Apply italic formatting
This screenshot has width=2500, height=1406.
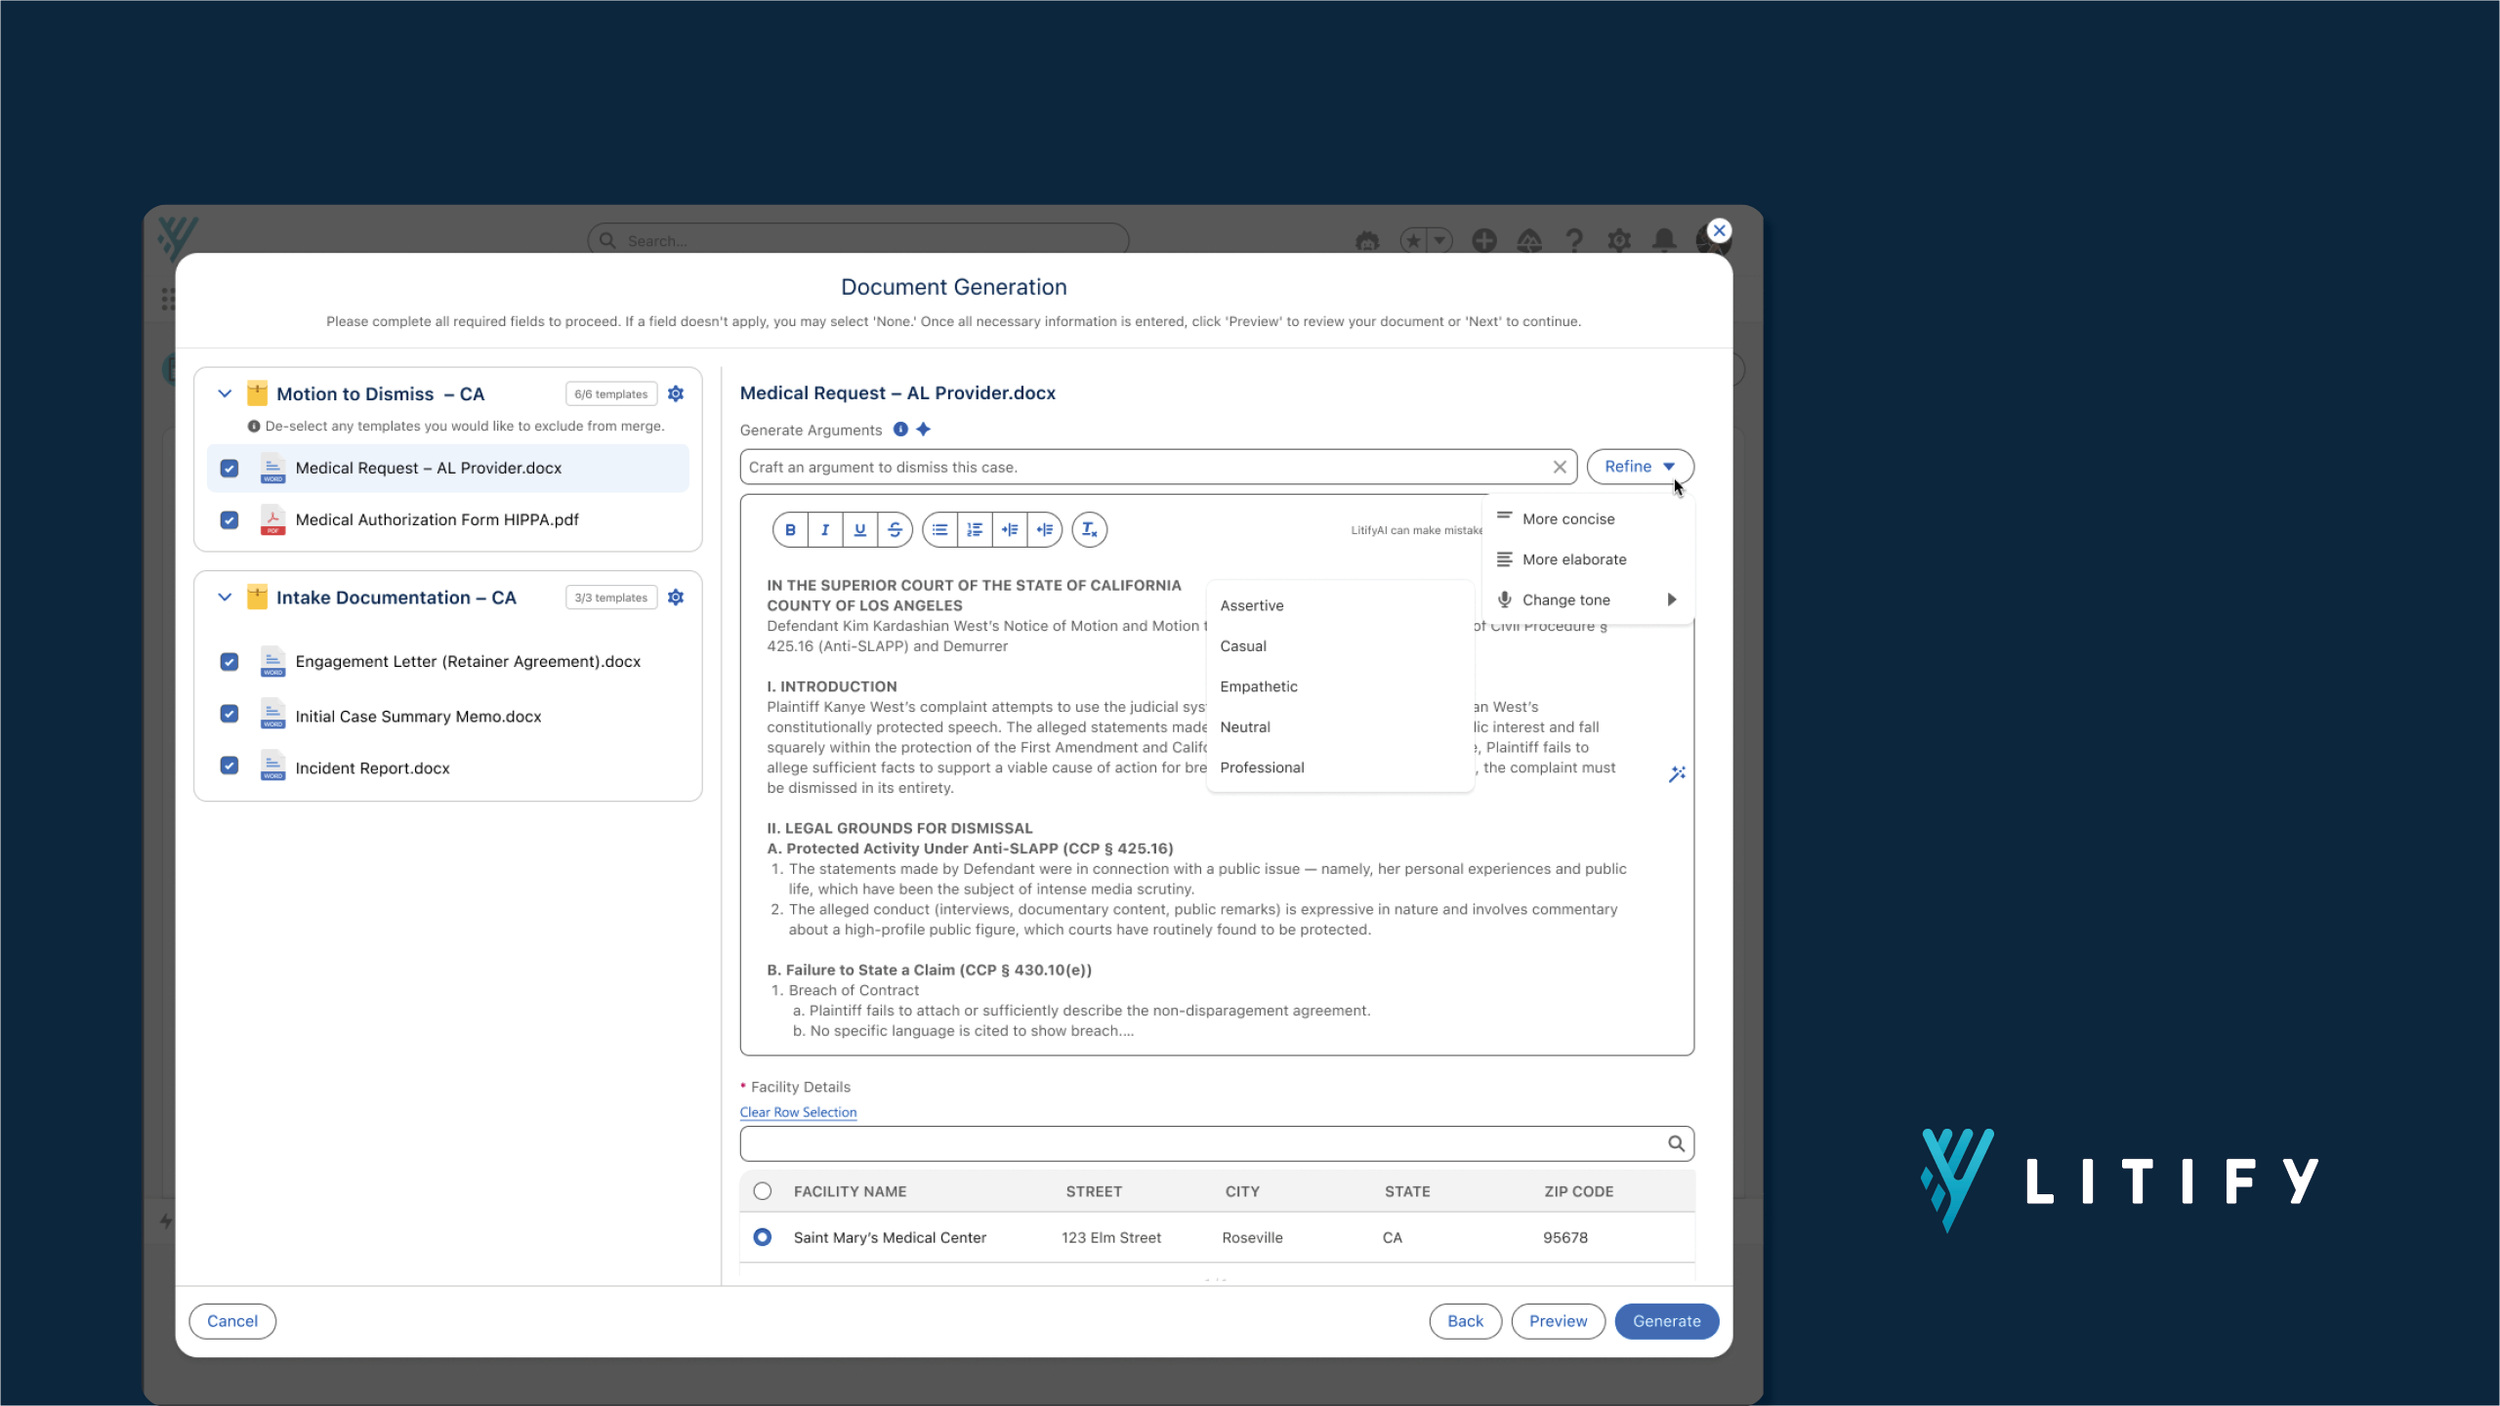click(825, 530)
